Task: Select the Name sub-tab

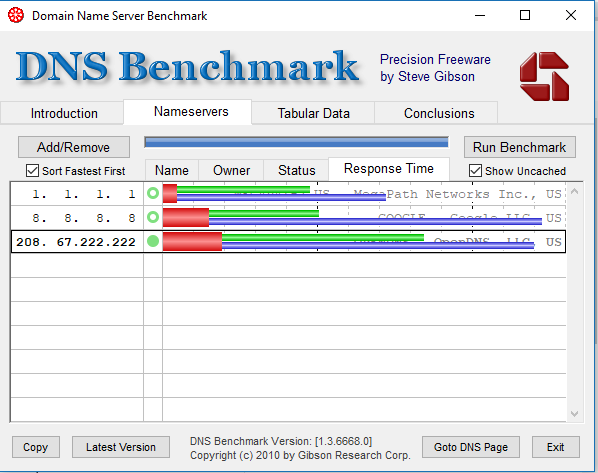Action: pyautogui.click(x=172, y=170)
